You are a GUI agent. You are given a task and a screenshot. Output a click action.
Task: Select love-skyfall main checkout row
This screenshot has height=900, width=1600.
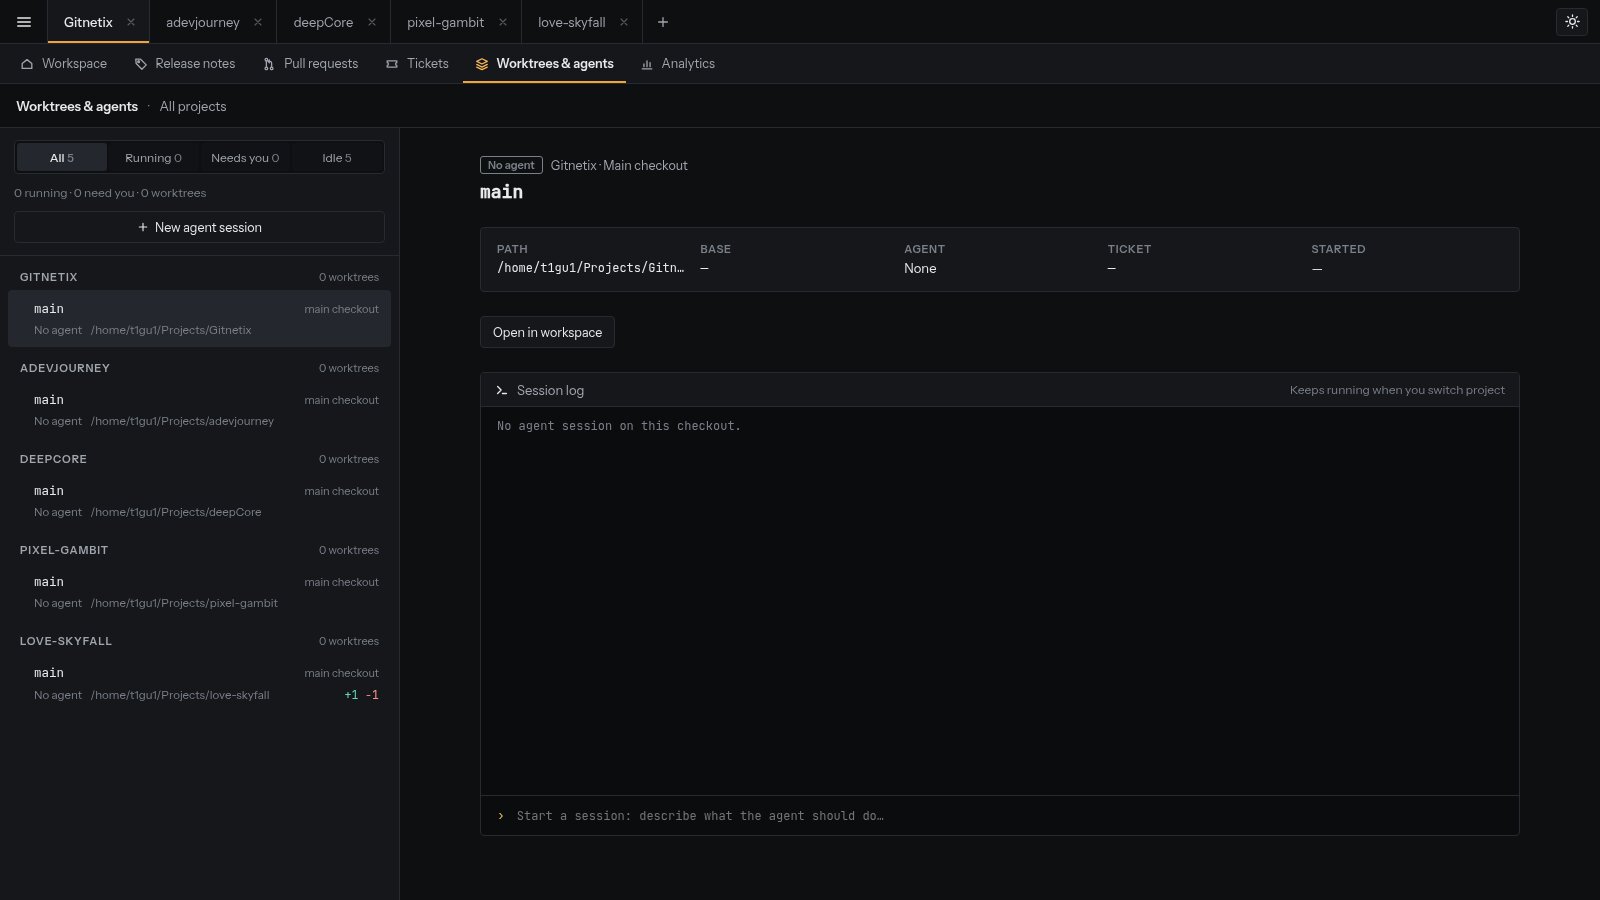199,683
